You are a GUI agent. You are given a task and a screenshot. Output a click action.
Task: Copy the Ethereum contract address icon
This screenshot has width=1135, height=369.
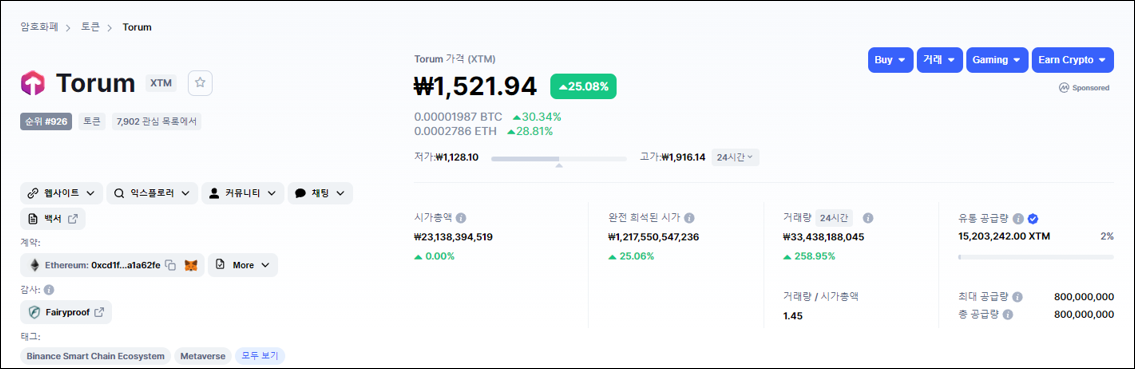[171, 266]
